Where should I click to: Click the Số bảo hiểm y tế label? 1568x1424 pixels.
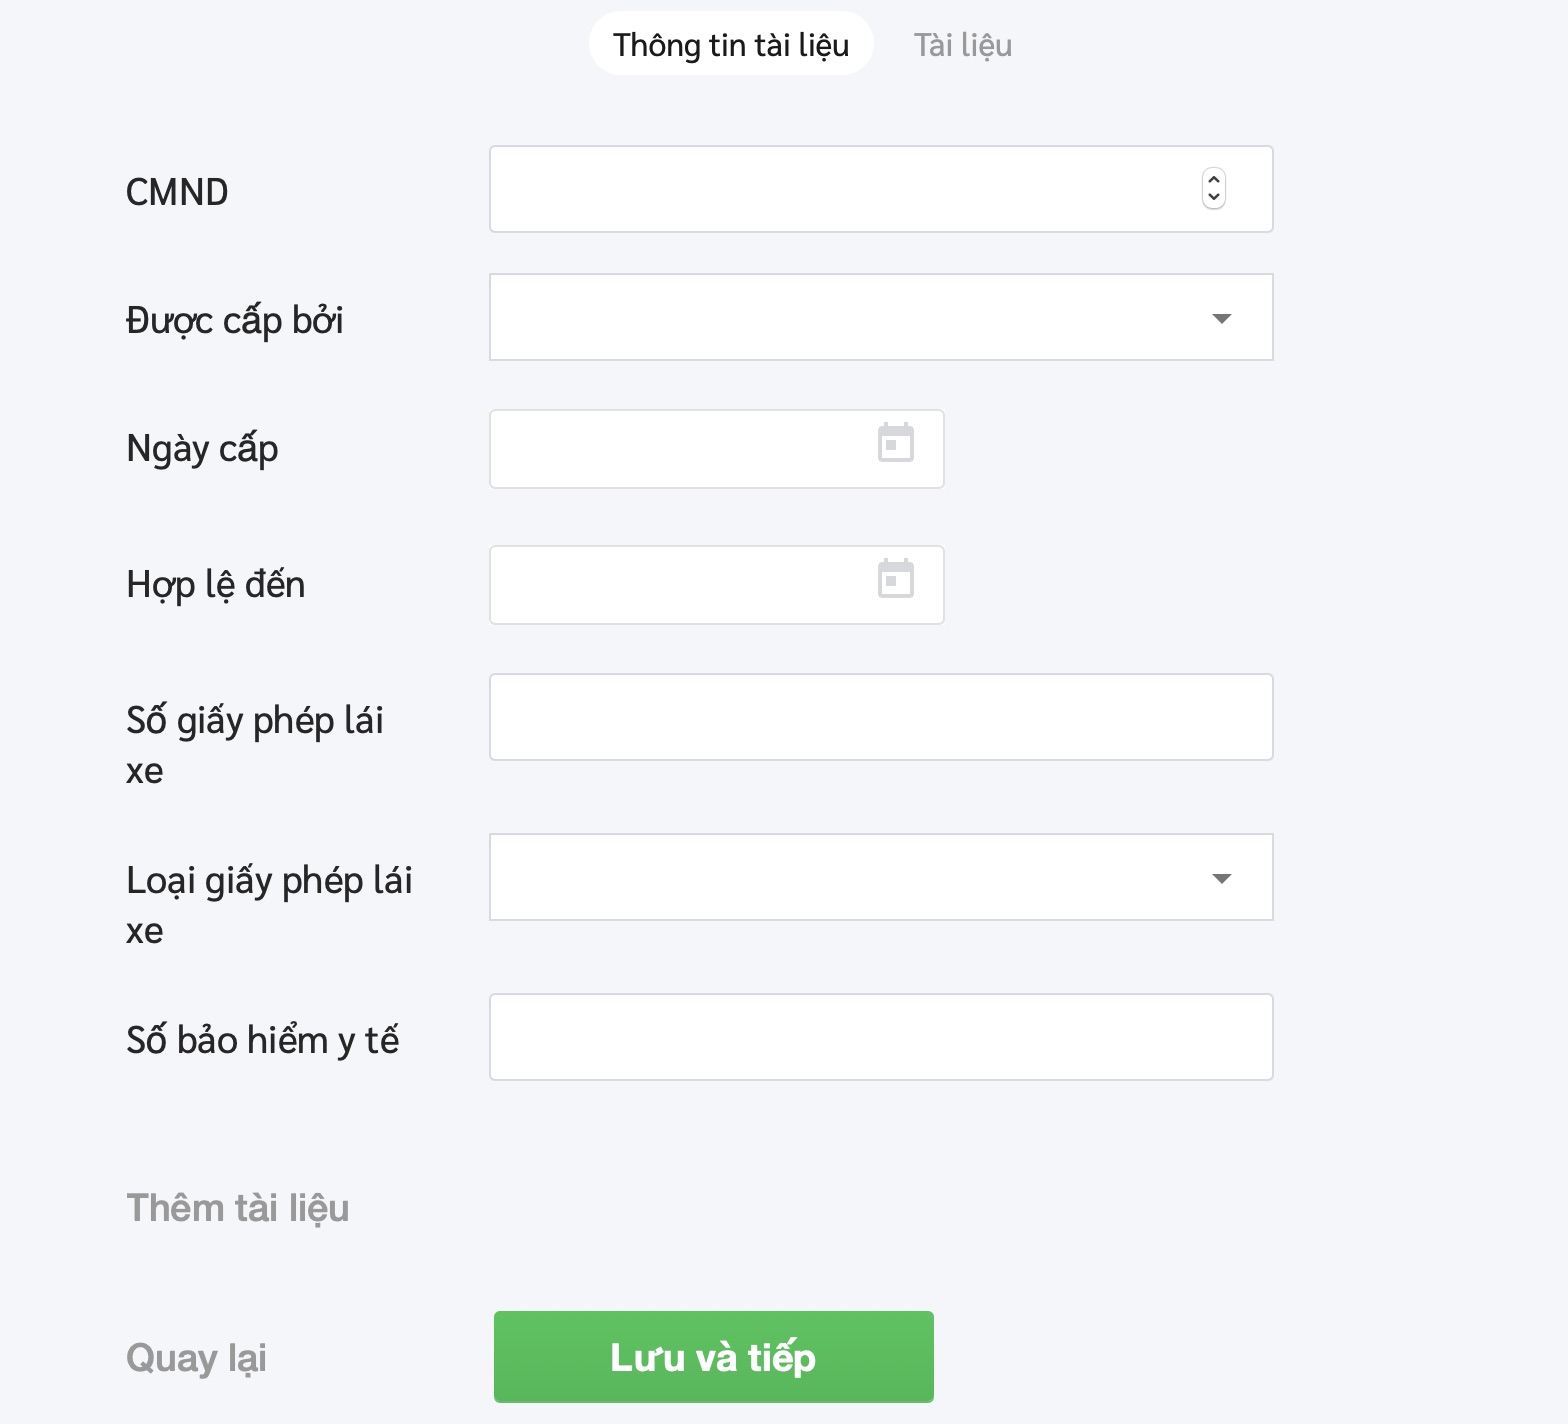pos(262,1040)
